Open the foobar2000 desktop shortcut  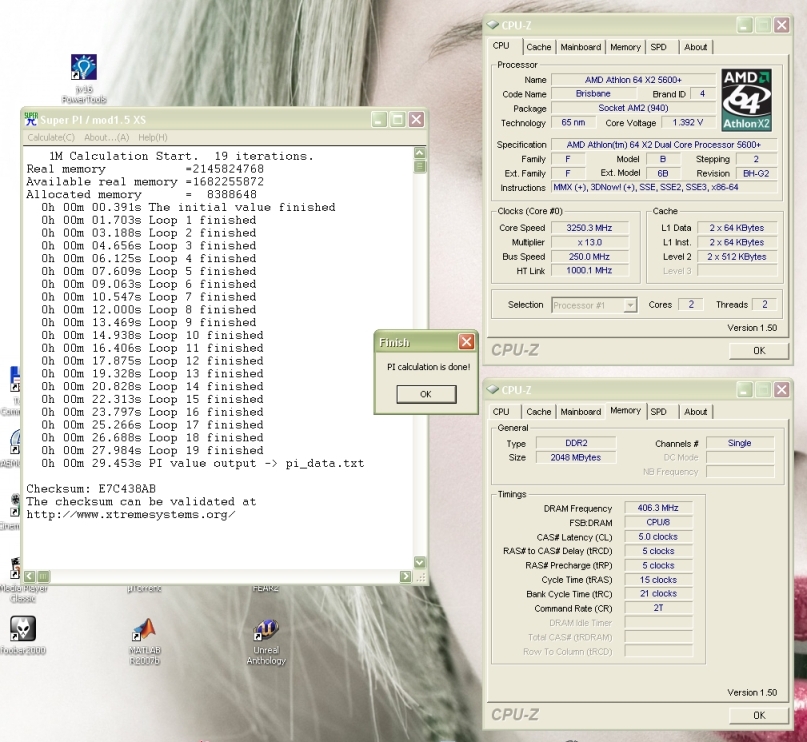point(22,629)
